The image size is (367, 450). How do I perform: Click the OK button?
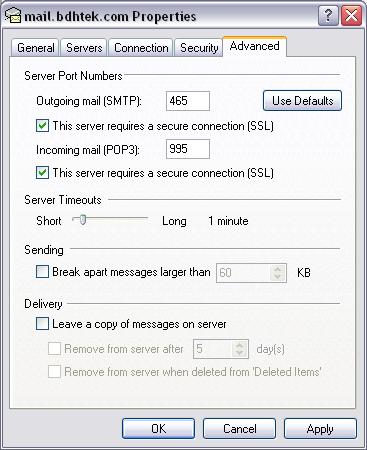[x=158, y=429]
